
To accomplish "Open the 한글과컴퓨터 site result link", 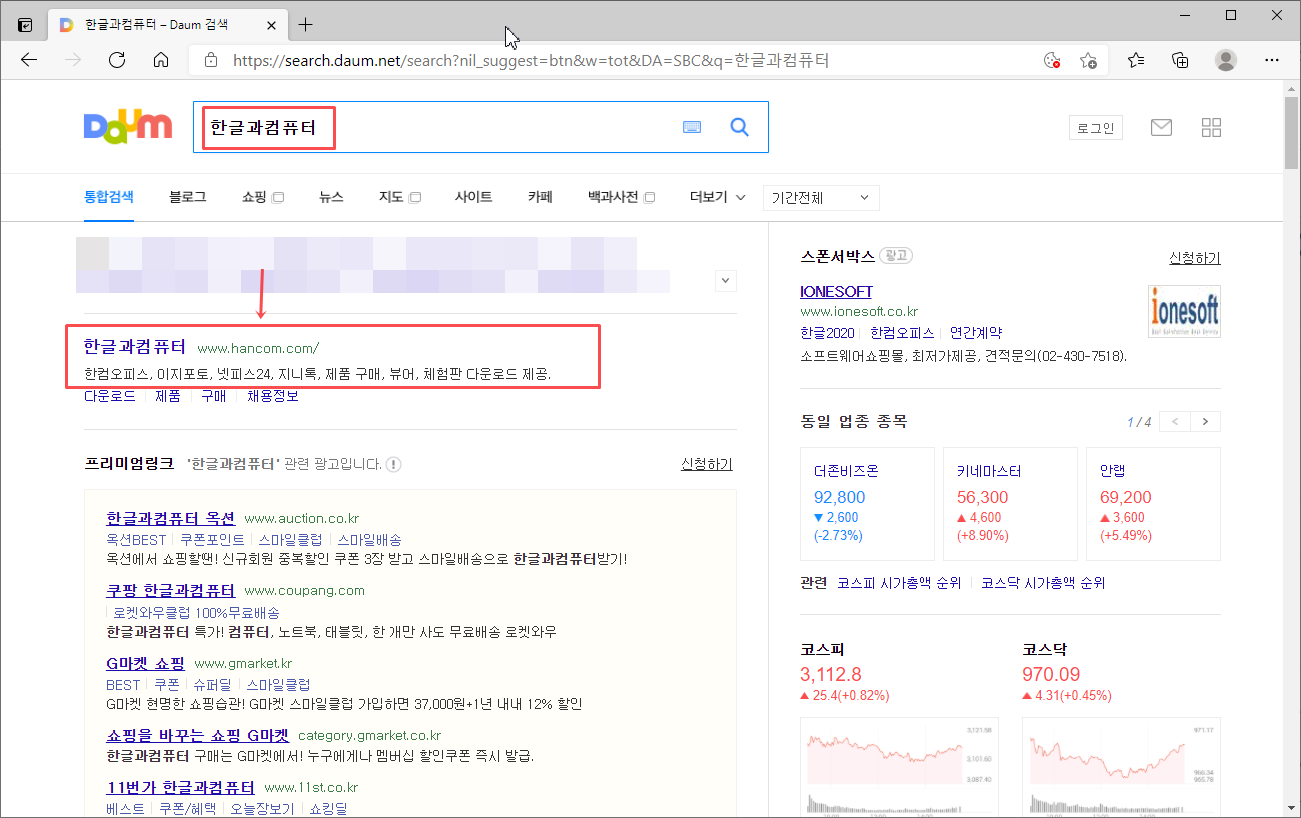I will pyautogui.click(x=135, y=347).
